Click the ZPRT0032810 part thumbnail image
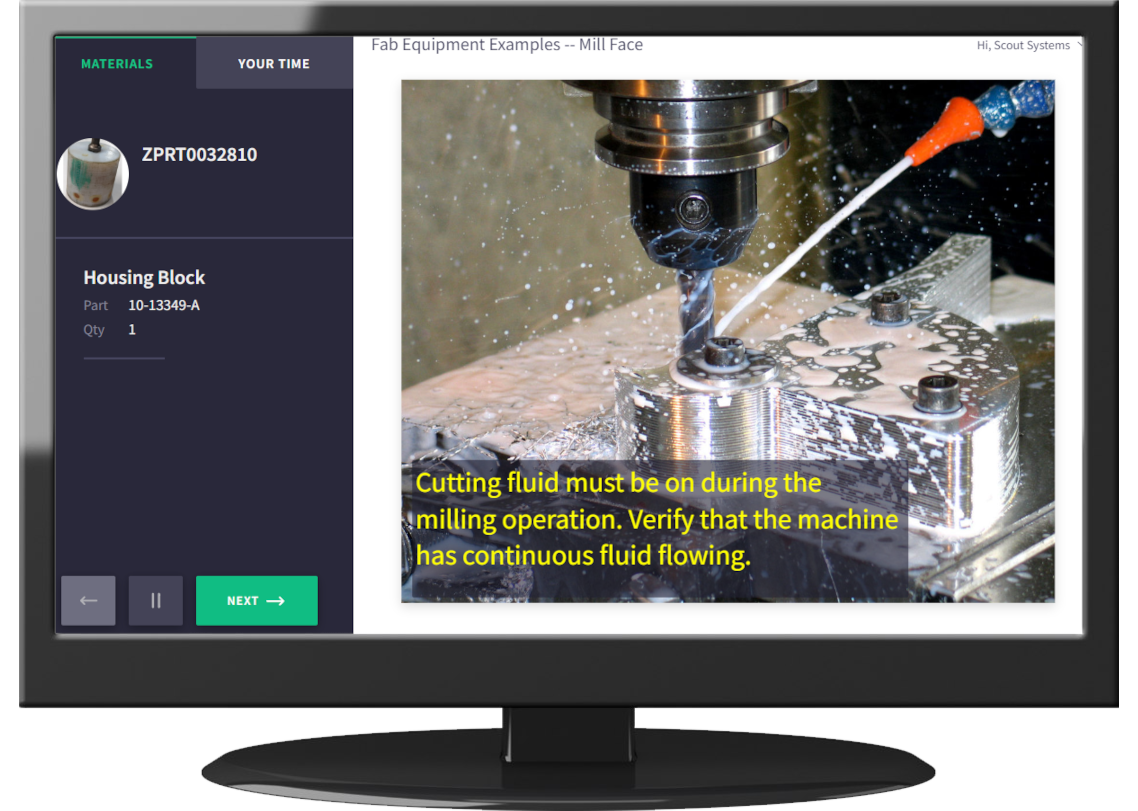This screenshot has height=811, width=1138. tap(93, 174)
